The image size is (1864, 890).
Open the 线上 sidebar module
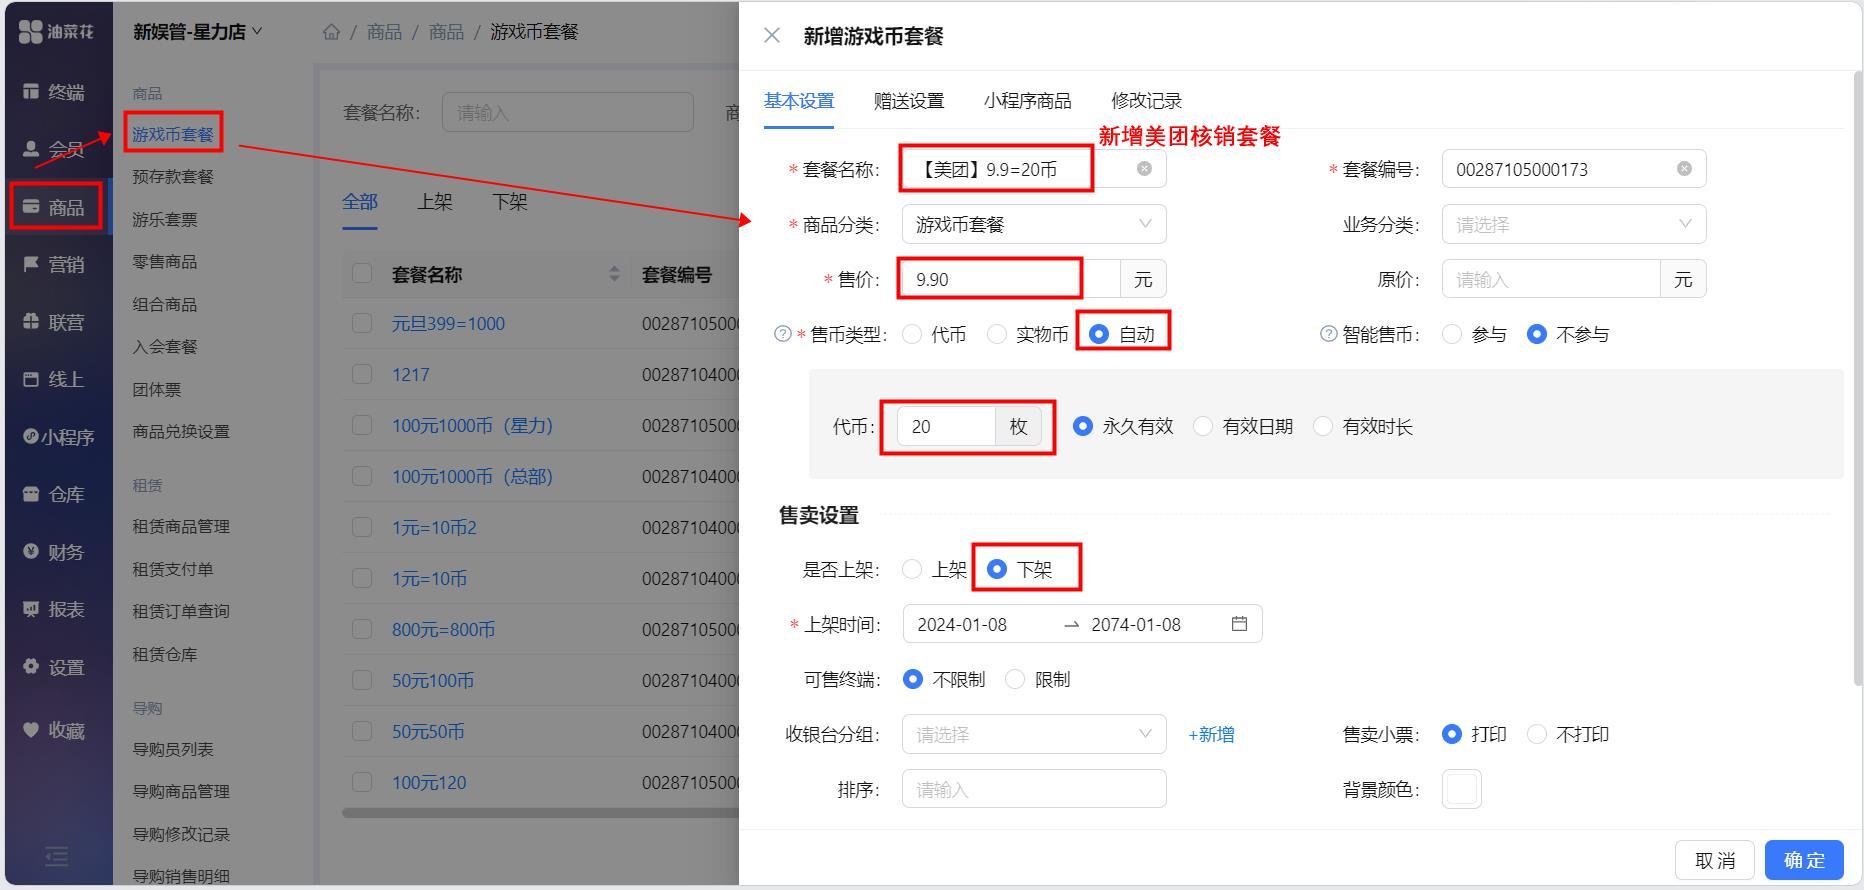55,379
